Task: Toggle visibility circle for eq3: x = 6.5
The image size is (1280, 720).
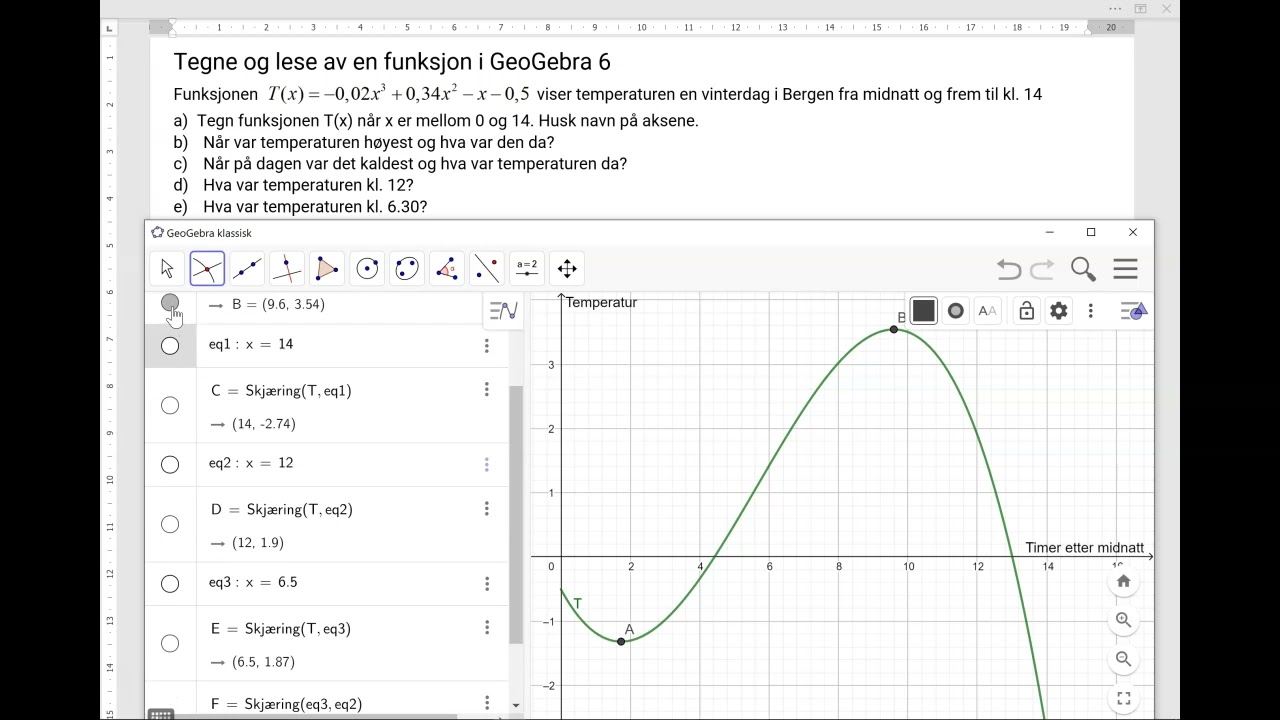Action: [x=170, y=584]
